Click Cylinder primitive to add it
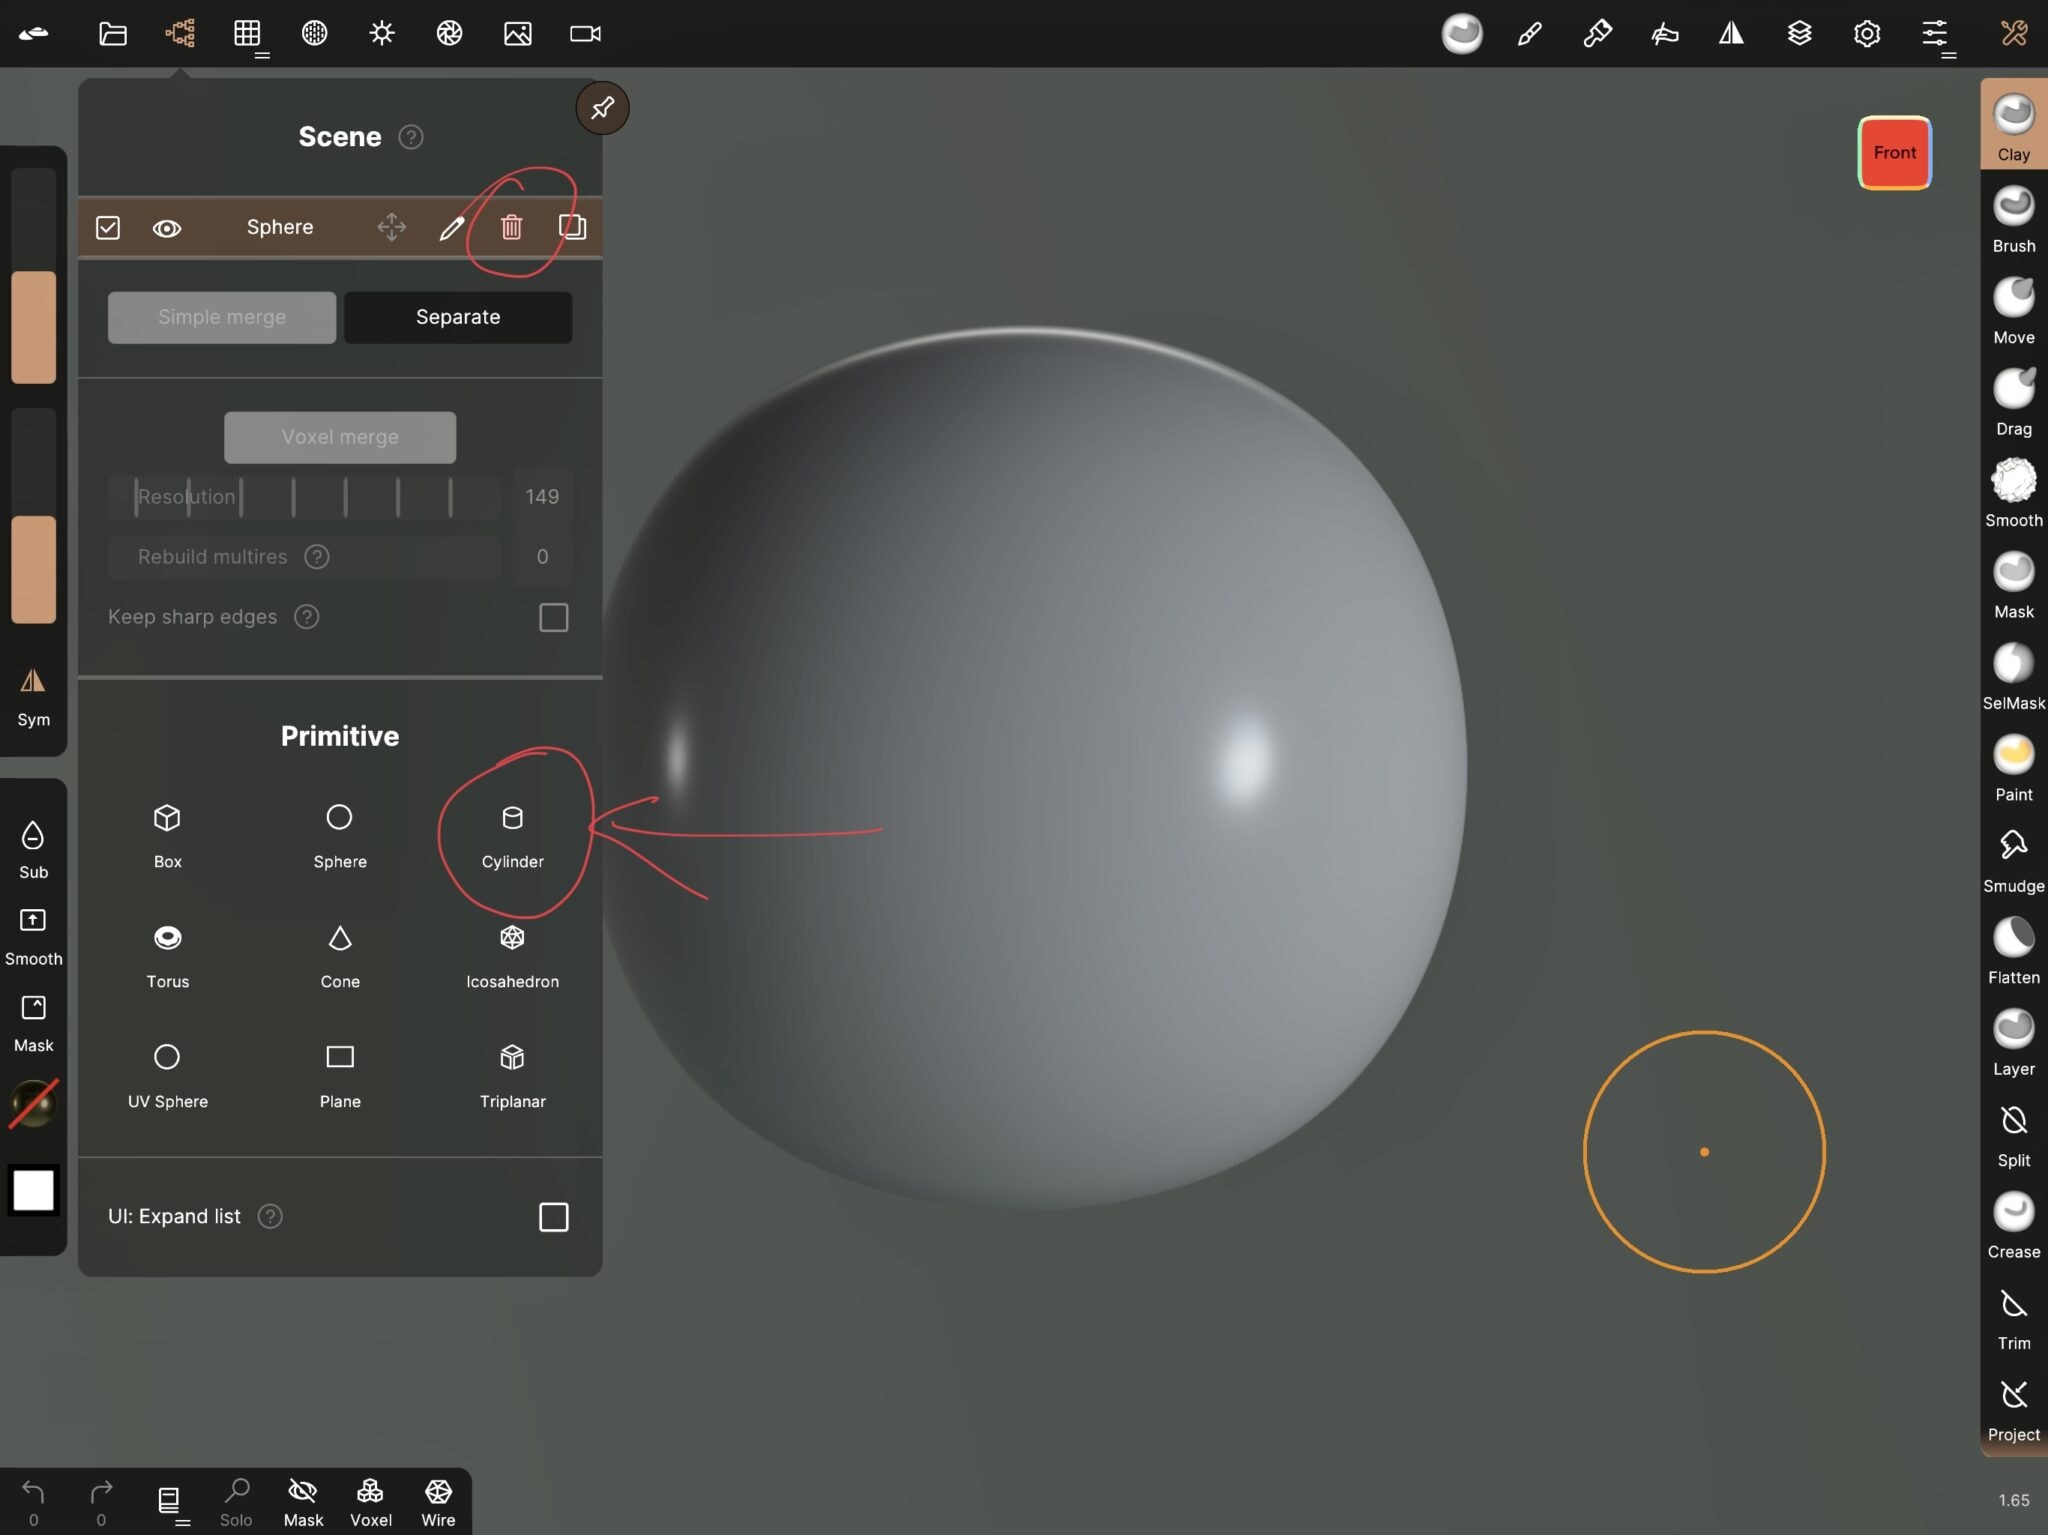The image size is (2048, 1535). [x=513, y=832]
